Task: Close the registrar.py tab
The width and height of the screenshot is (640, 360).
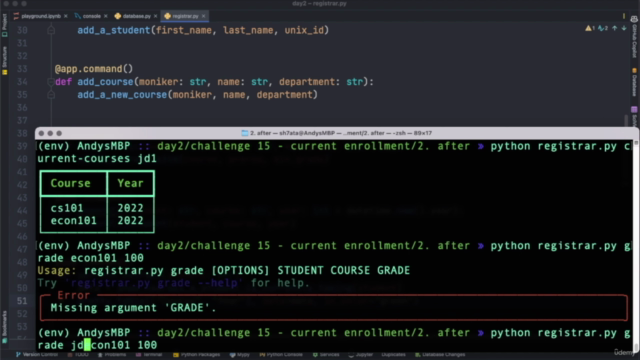Action: pos(203,16)
